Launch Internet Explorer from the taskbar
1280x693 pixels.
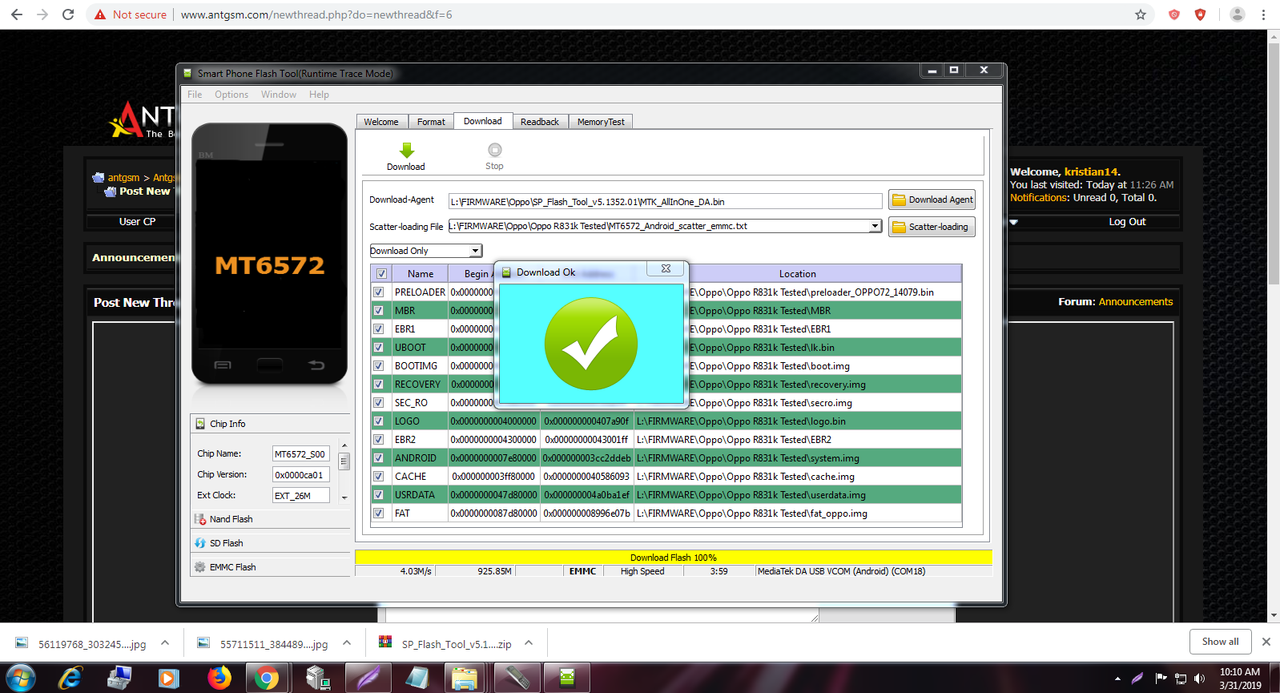tap(70, 677)
